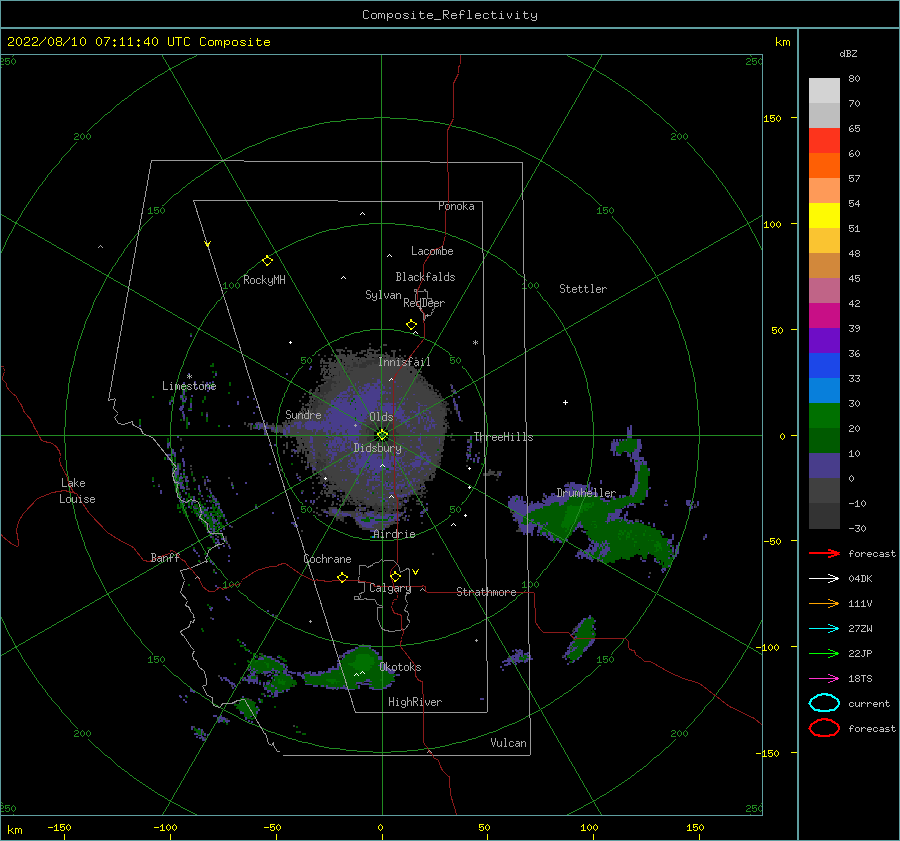
Task: Click the yellow diamond marker near RockyMH
Action: 267,261
